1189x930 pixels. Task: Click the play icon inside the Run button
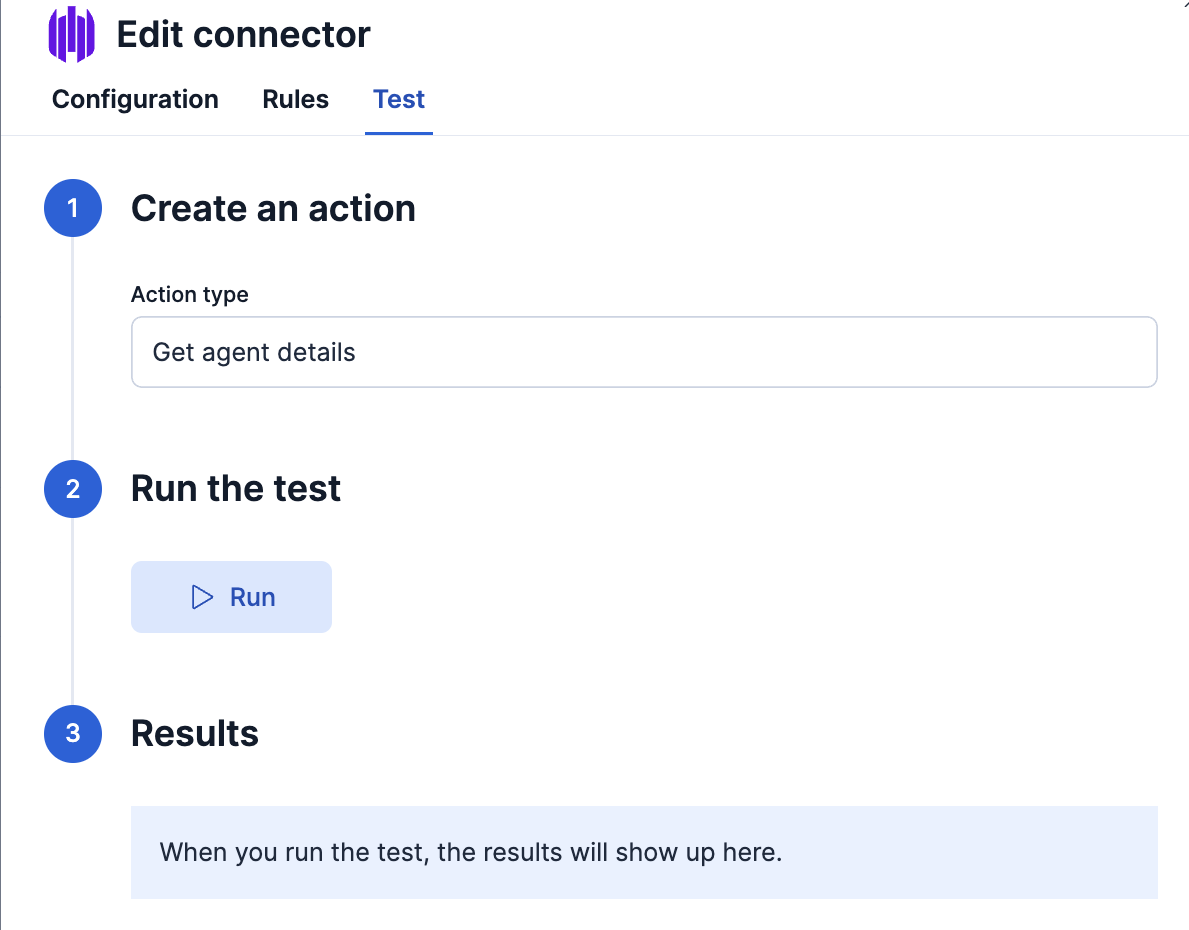[x=200, y=596]
